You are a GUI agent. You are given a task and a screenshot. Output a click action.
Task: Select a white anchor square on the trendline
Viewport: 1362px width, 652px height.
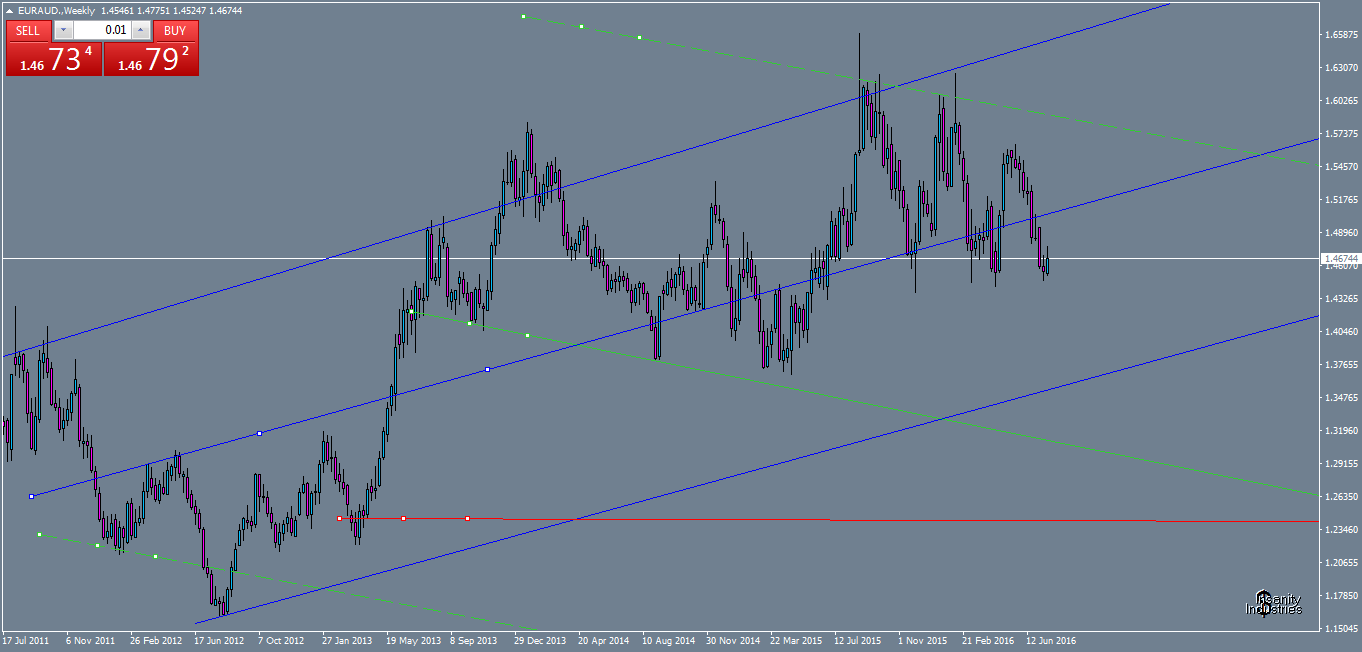pyautogui.click(x=258, y=433)
